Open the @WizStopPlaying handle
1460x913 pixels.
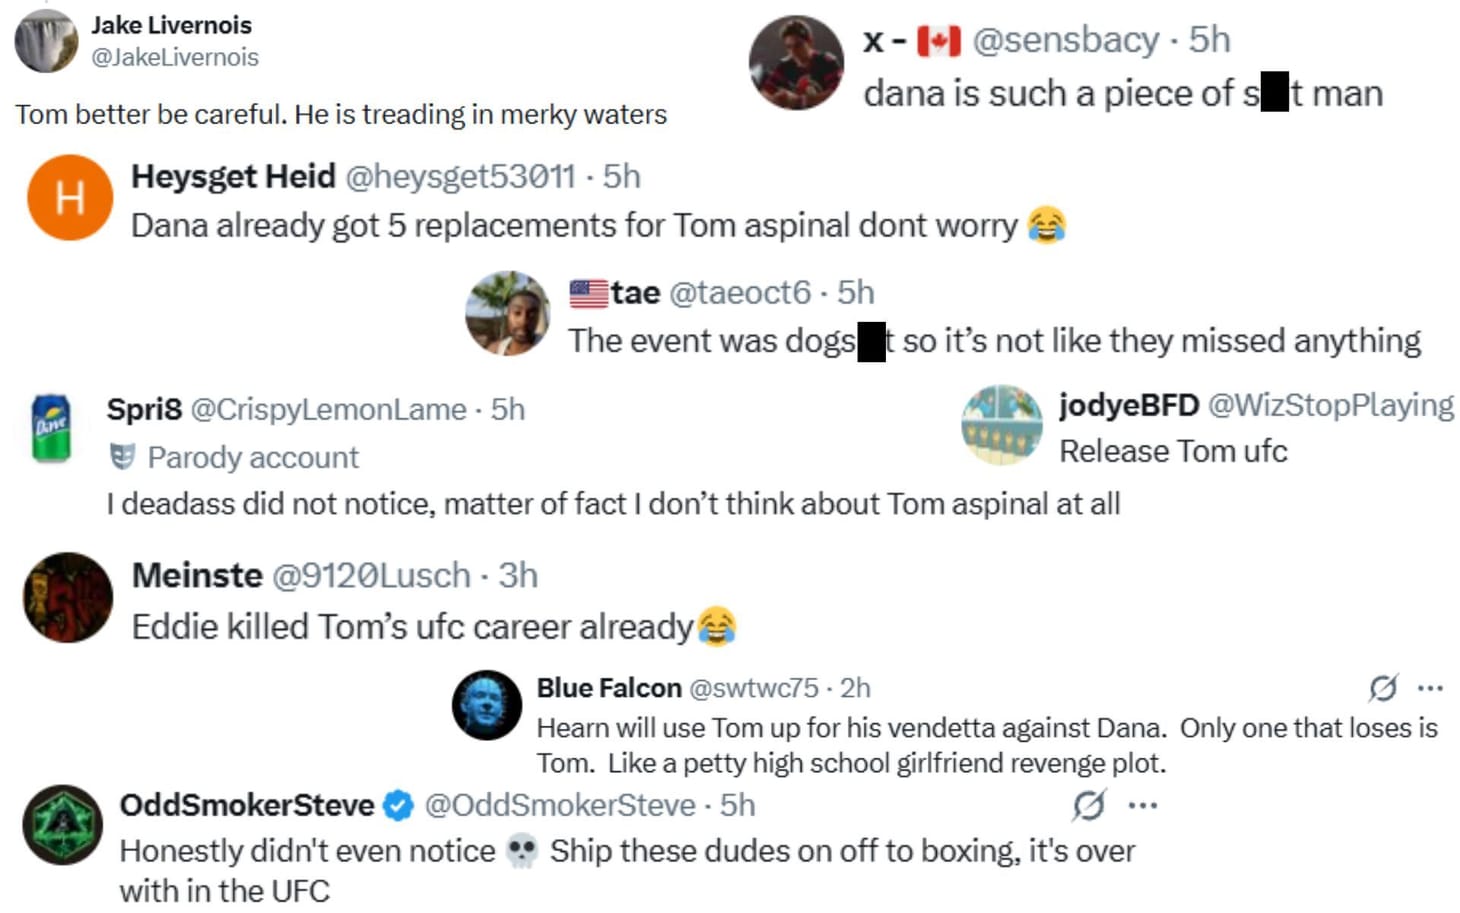click(x=1330, y=405)
